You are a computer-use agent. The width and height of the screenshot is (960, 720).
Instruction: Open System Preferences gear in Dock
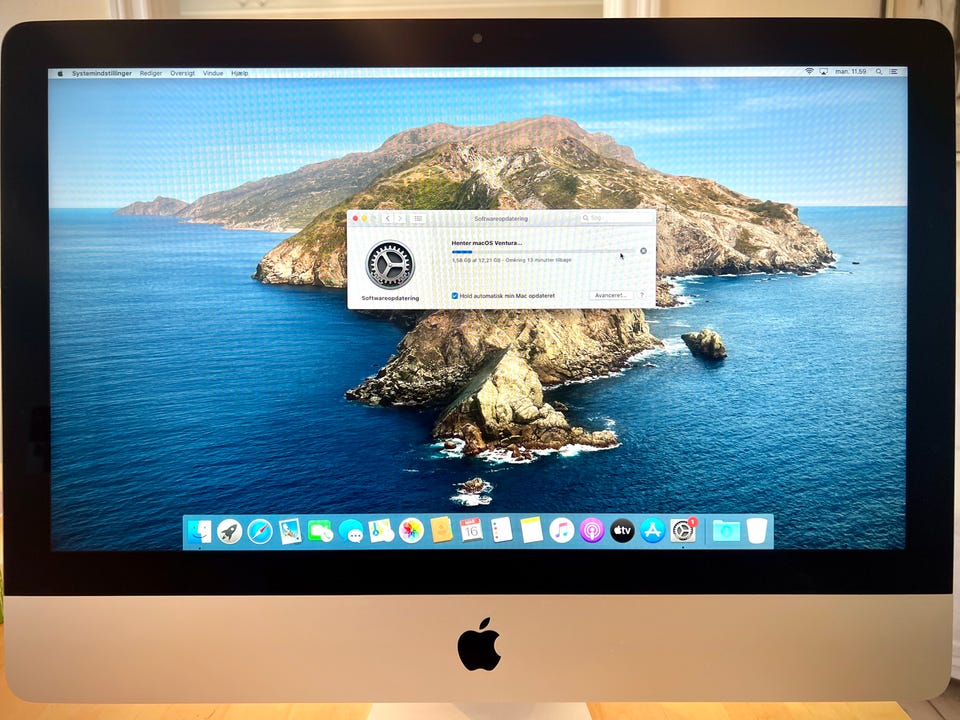(683, 530)
